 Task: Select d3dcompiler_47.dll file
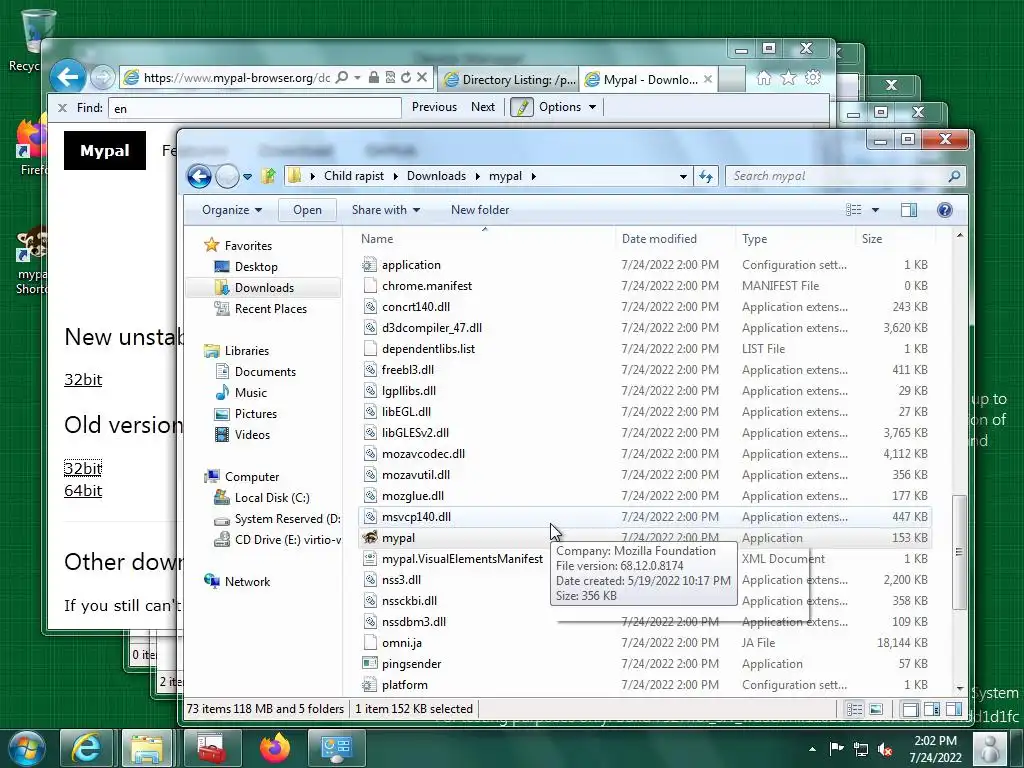[432, 327]
